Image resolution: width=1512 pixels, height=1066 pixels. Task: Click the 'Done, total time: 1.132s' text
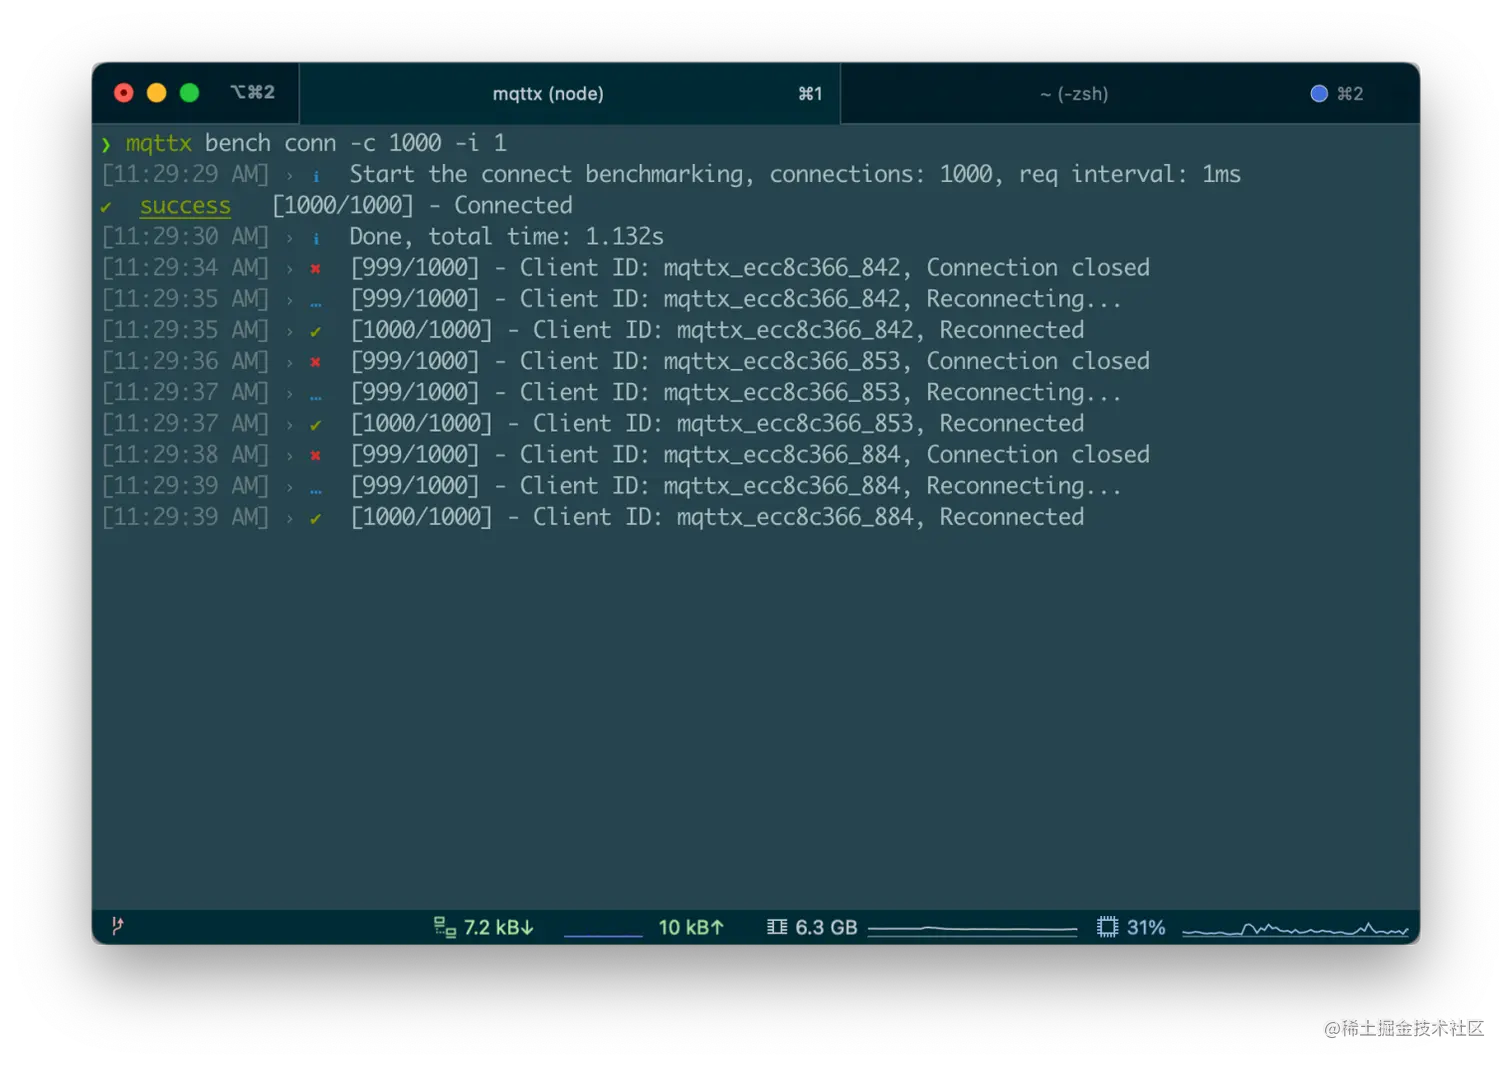(x=506, y=236)
